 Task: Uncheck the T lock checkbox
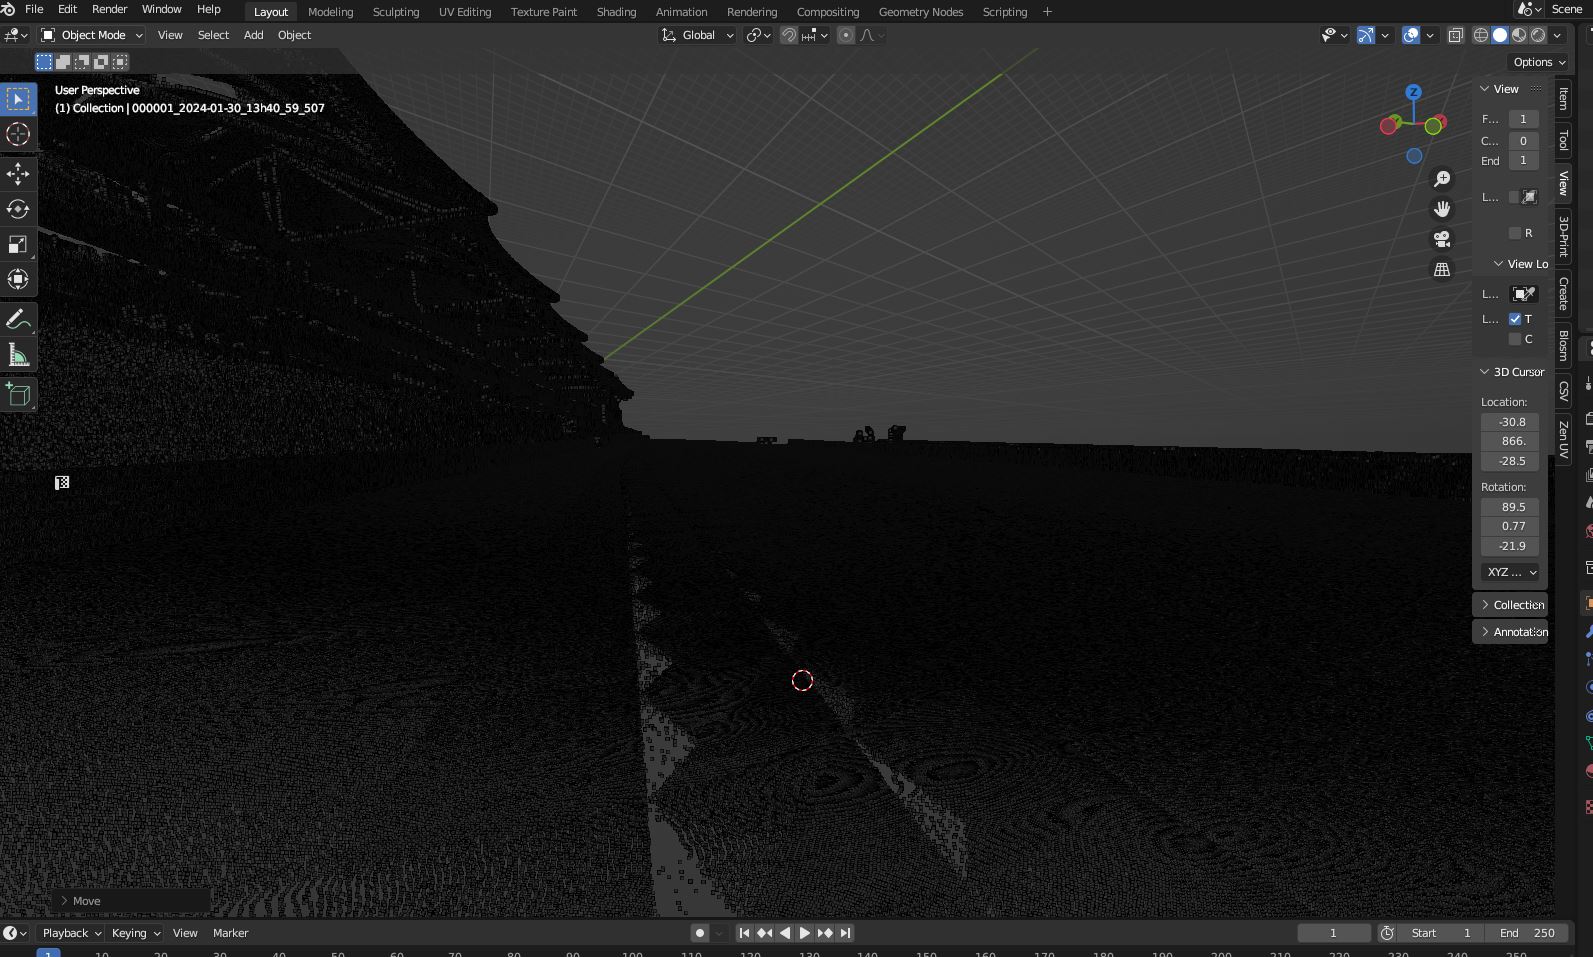click(1515, 319)
